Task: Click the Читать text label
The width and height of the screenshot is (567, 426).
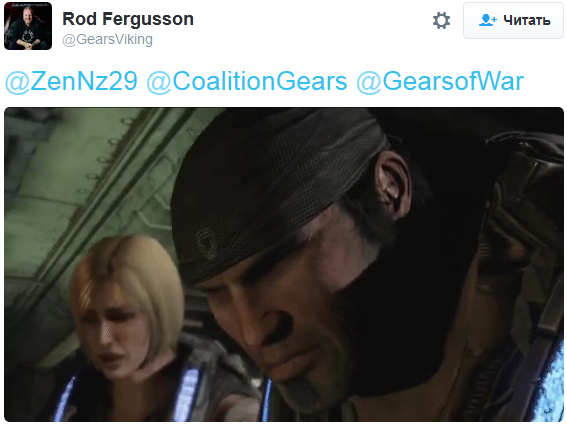Action: pyautogui.click(x=526, y=20)
